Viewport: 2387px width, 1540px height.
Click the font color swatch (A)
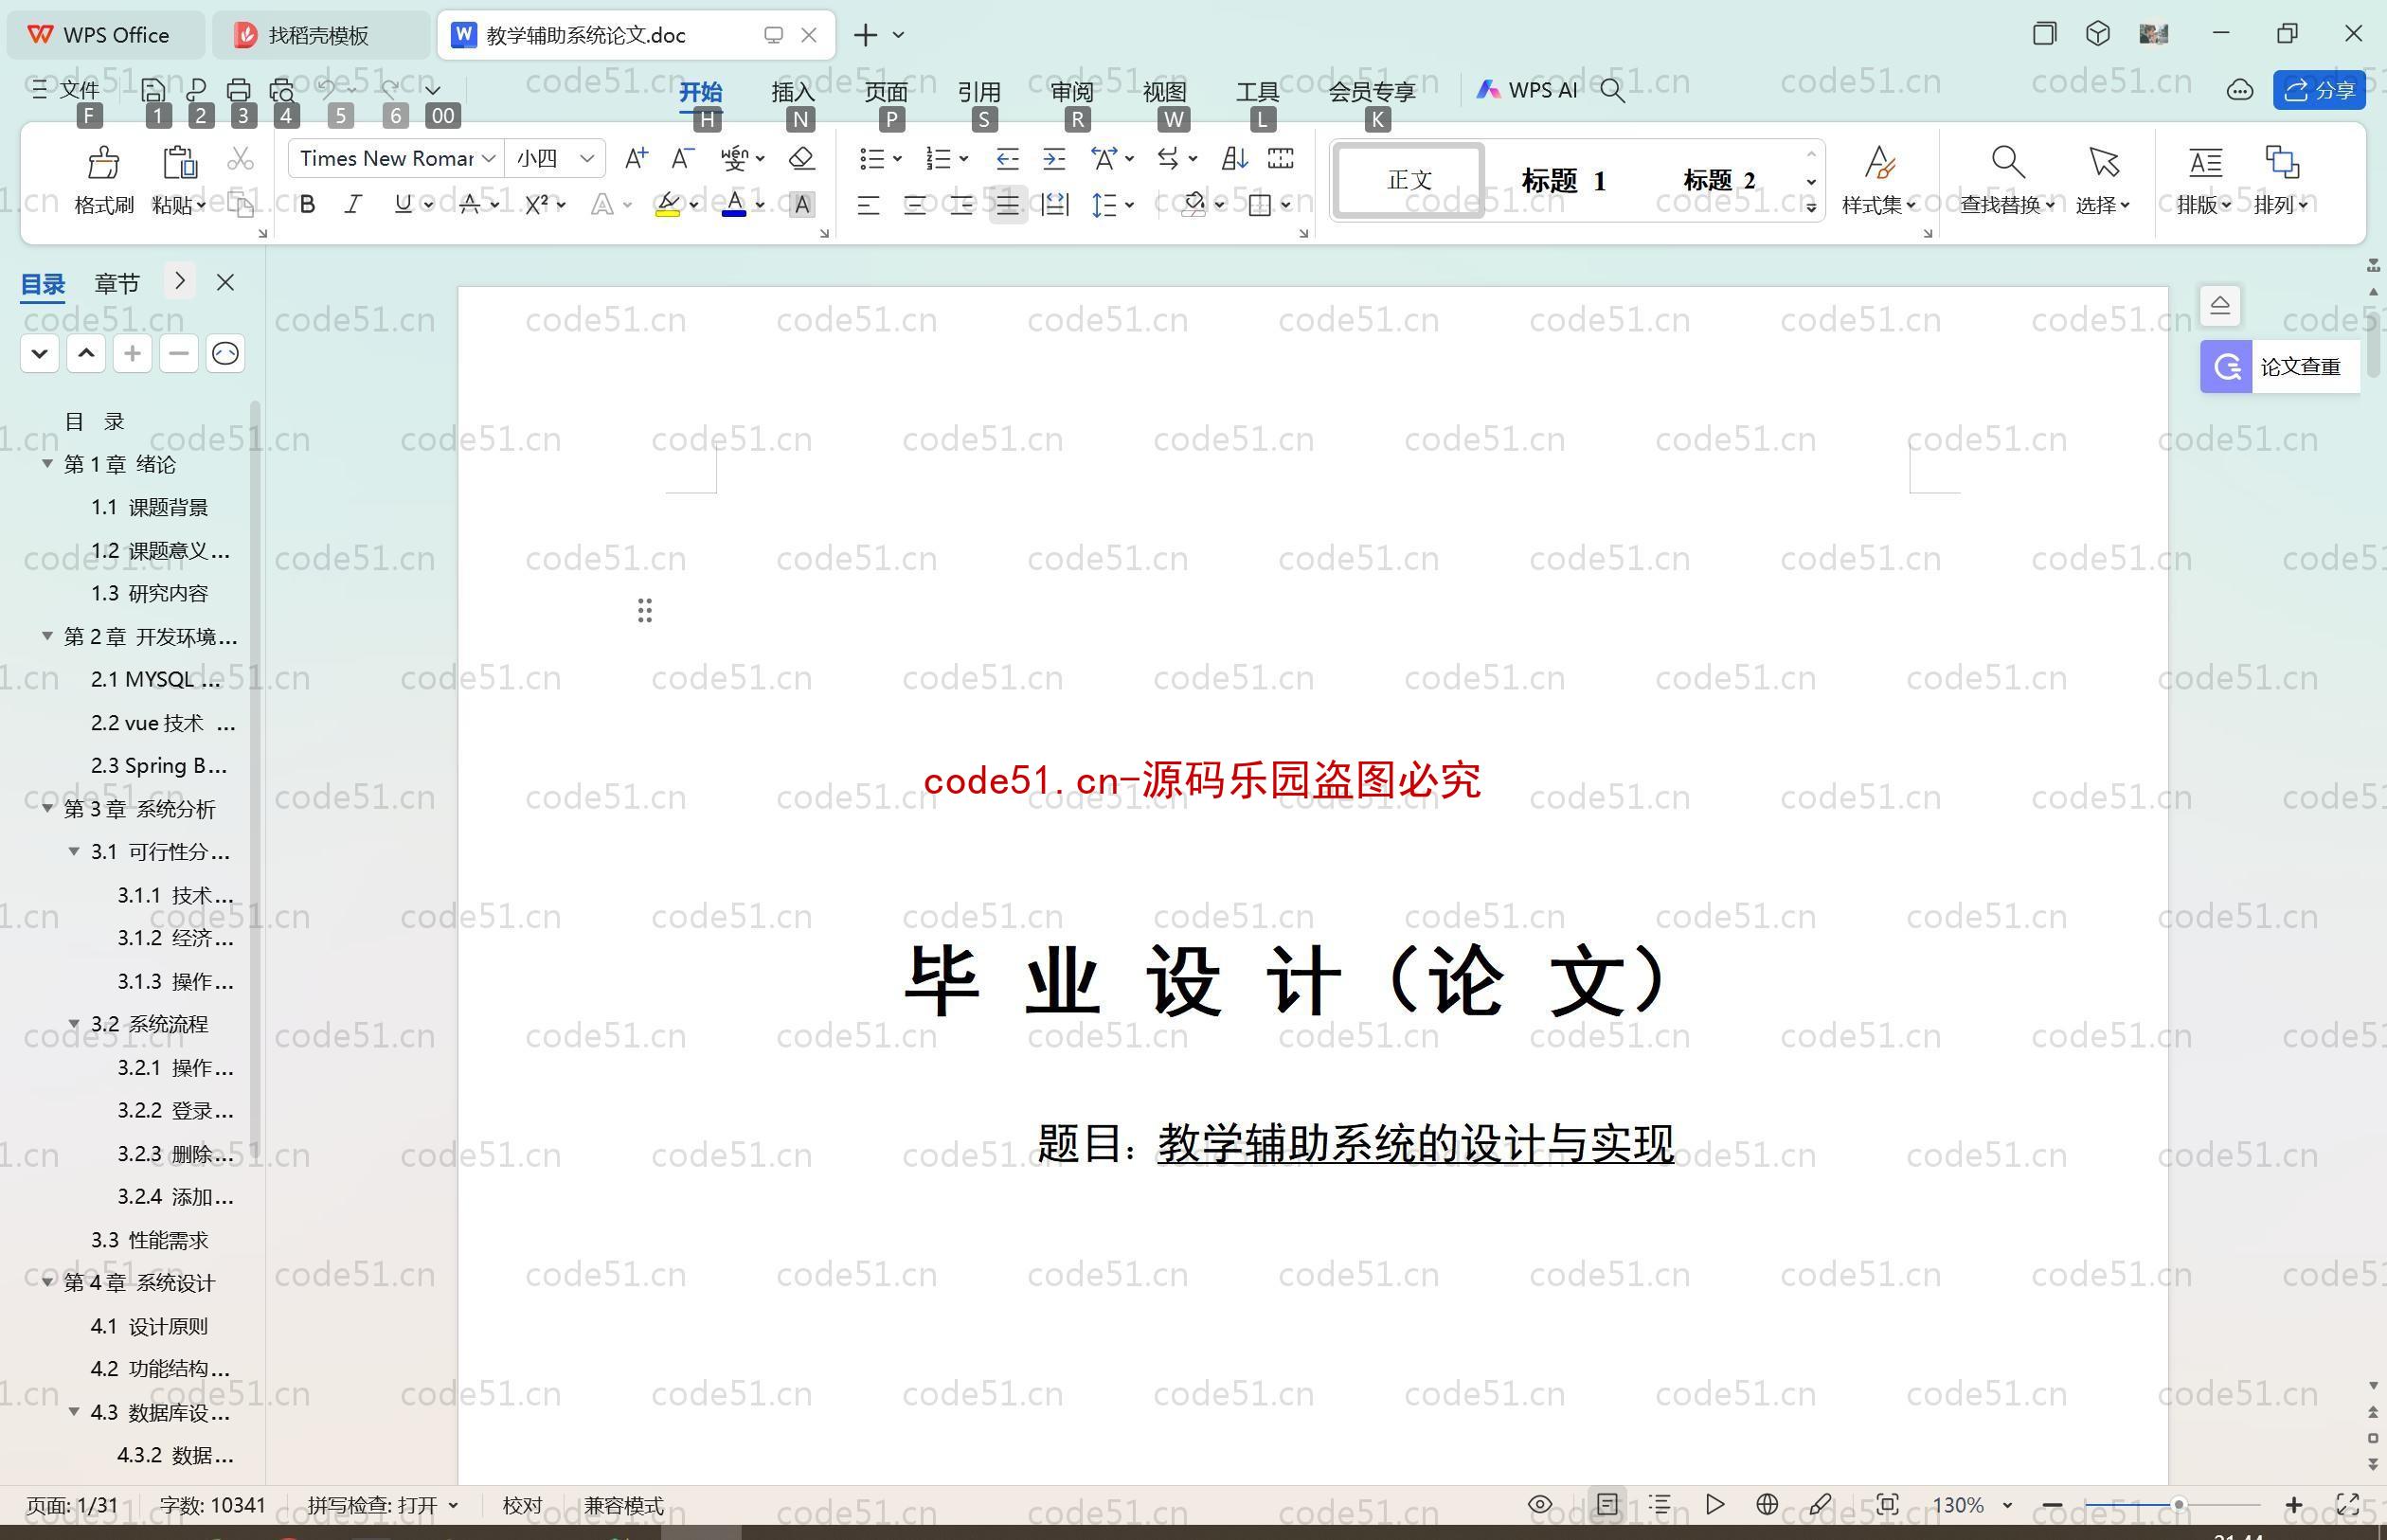tap(734, 205)
